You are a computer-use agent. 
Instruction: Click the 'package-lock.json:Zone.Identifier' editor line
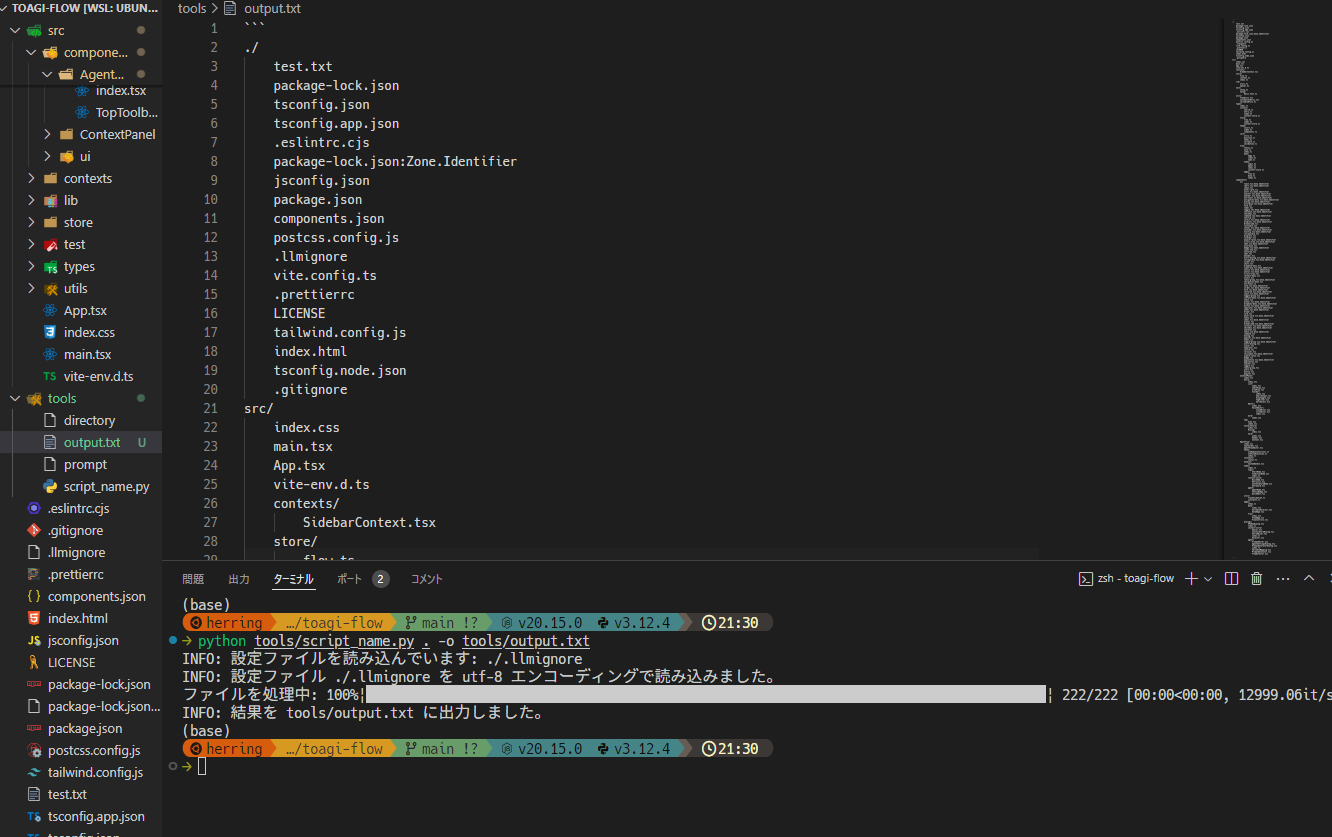point(395,161)
